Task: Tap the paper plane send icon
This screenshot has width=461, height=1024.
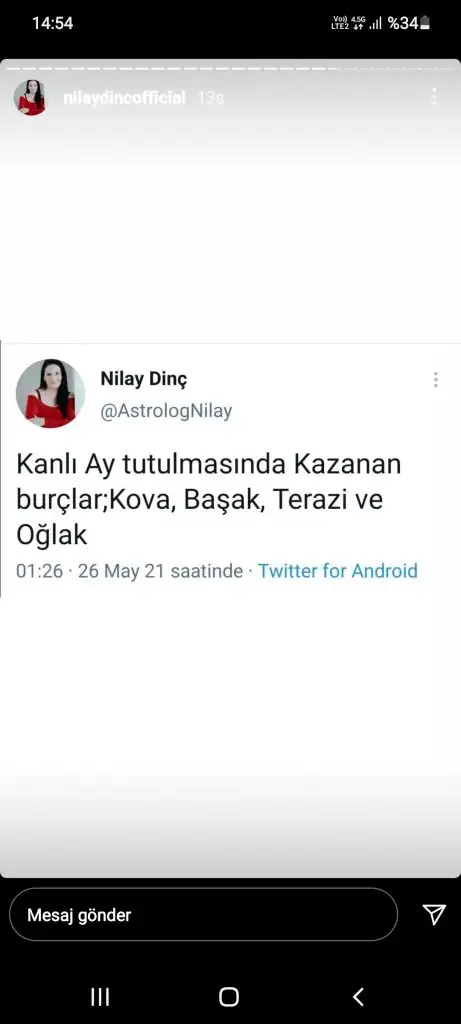Action: 434,914
